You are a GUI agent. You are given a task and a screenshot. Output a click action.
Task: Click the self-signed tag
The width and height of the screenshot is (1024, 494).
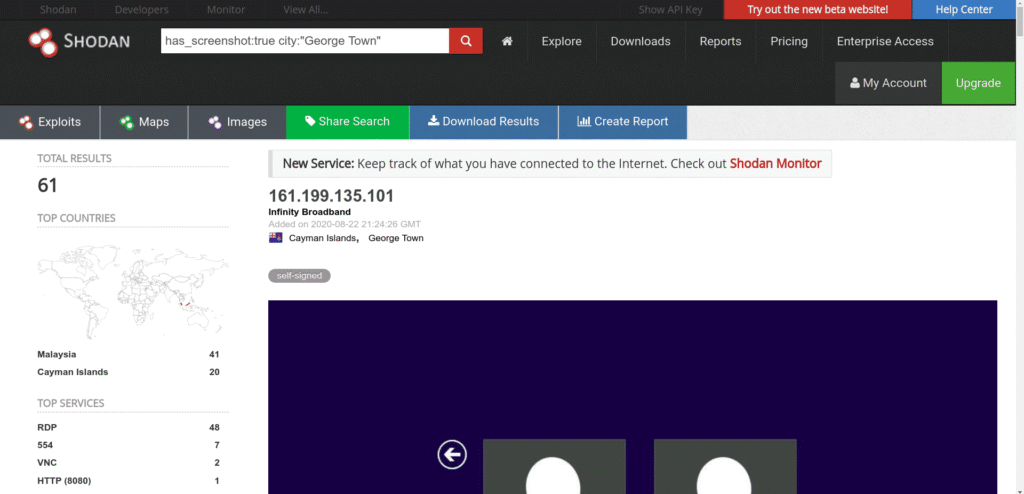click(x=299, y=276)
